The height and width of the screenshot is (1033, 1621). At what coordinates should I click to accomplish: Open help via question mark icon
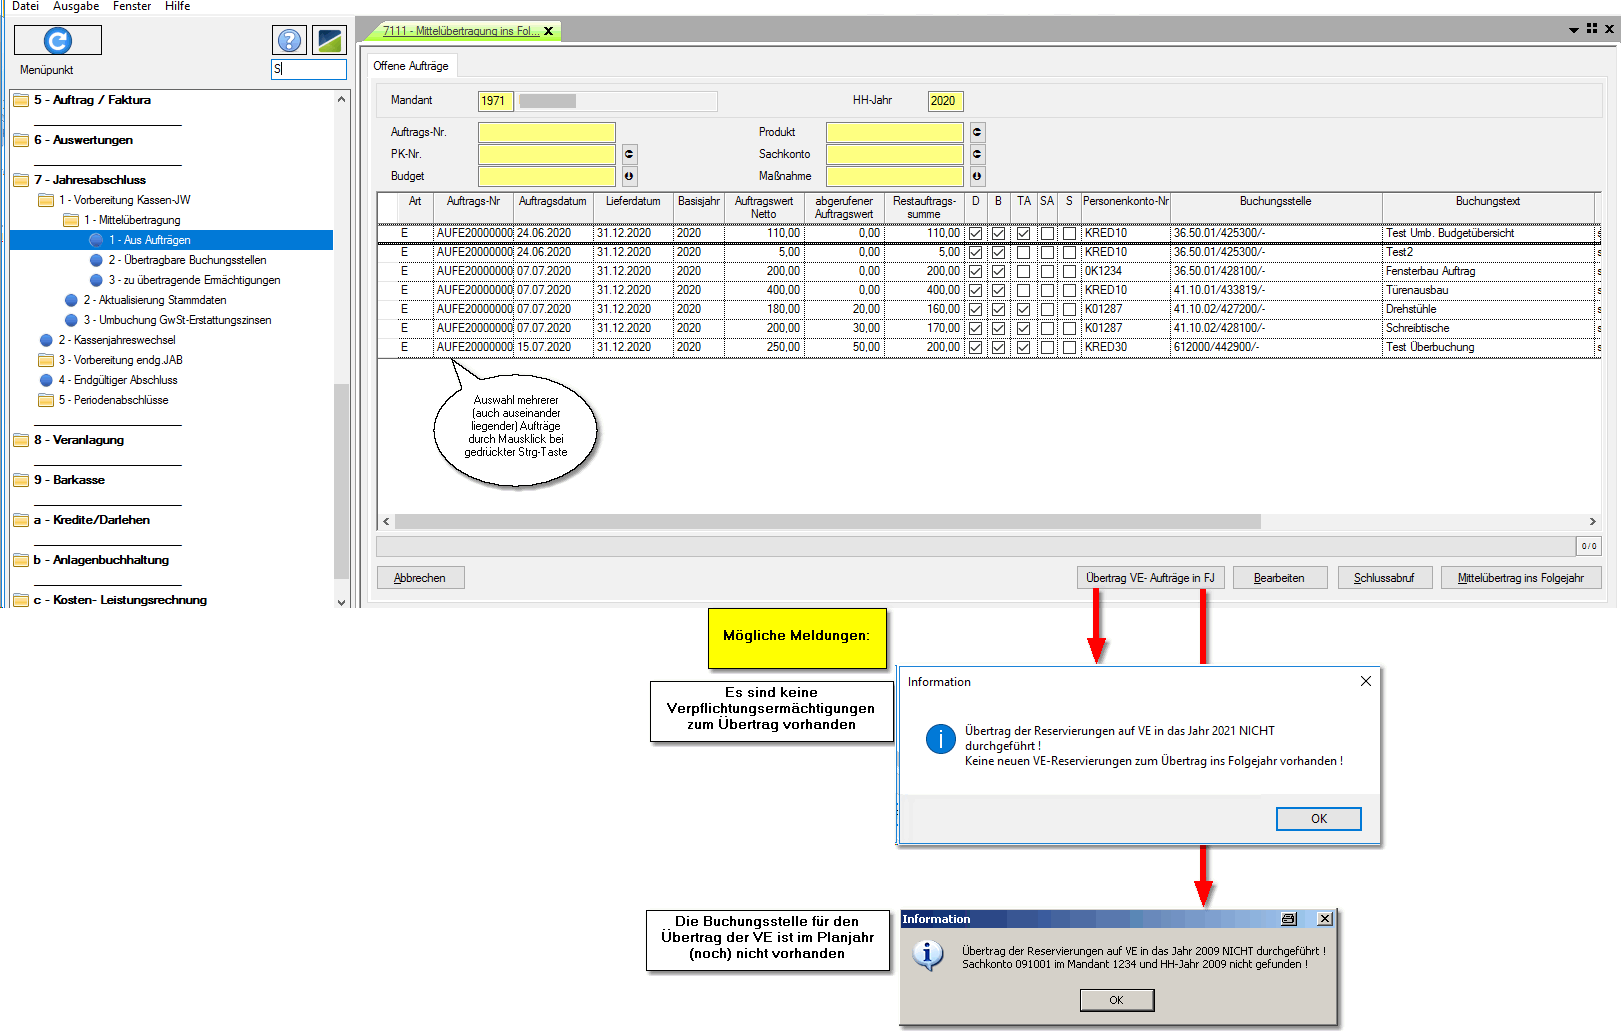tap(289, 40)
